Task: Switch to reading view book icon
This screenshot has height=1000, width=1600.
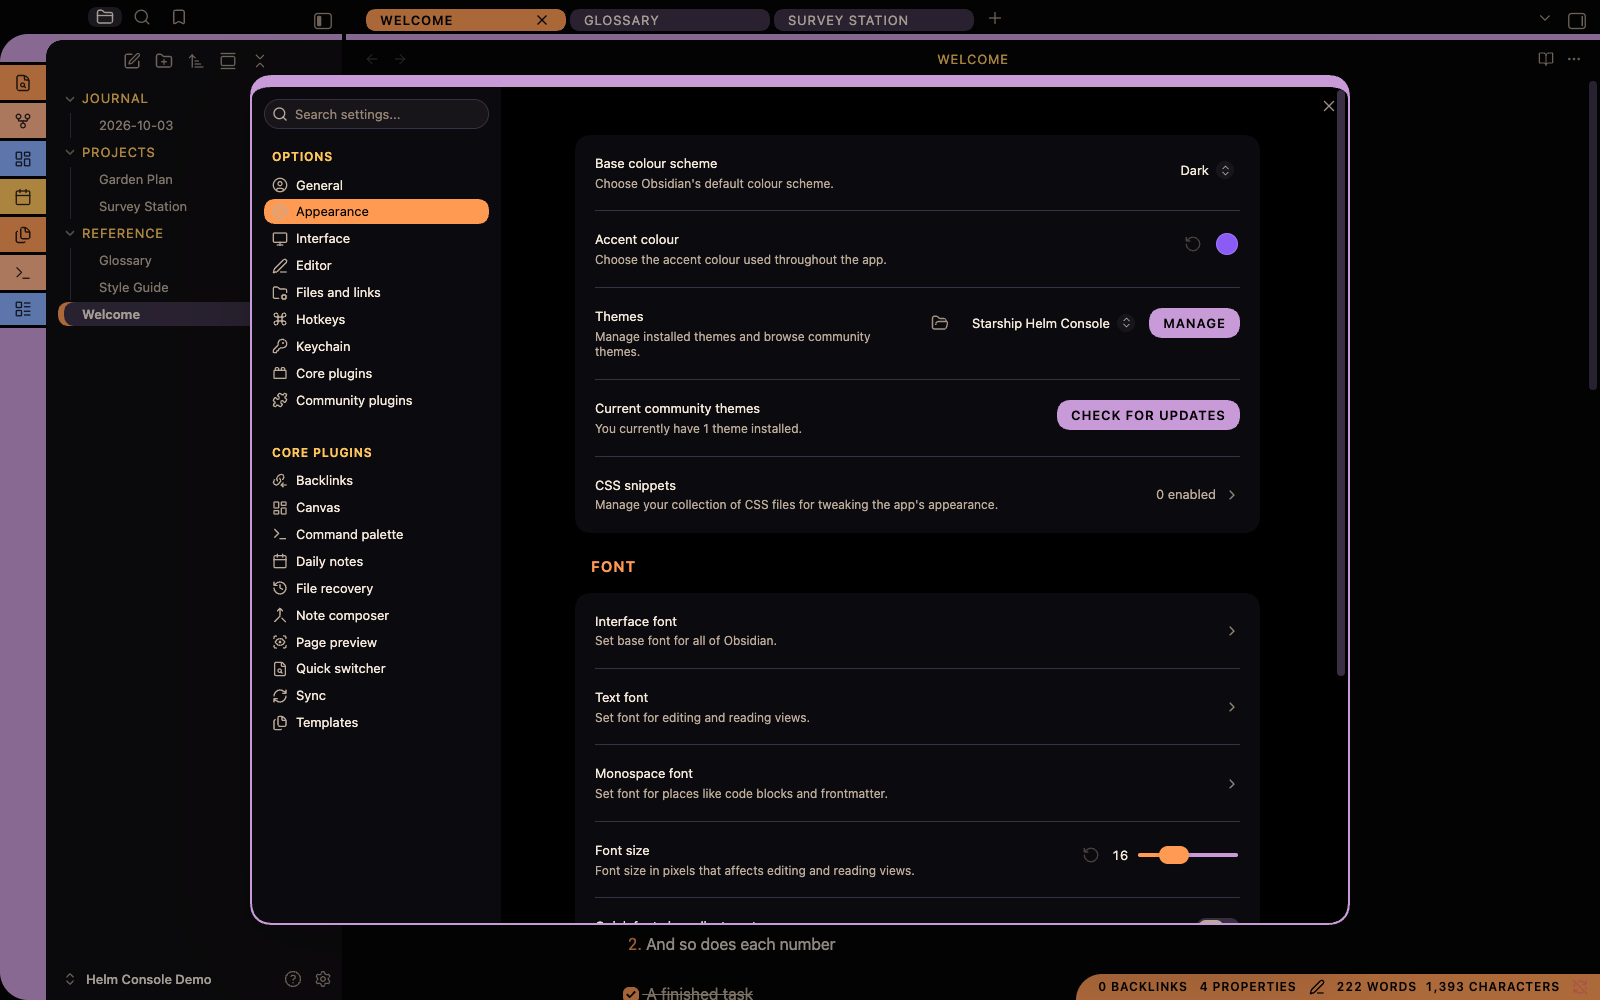Action: pos(1546,59)
